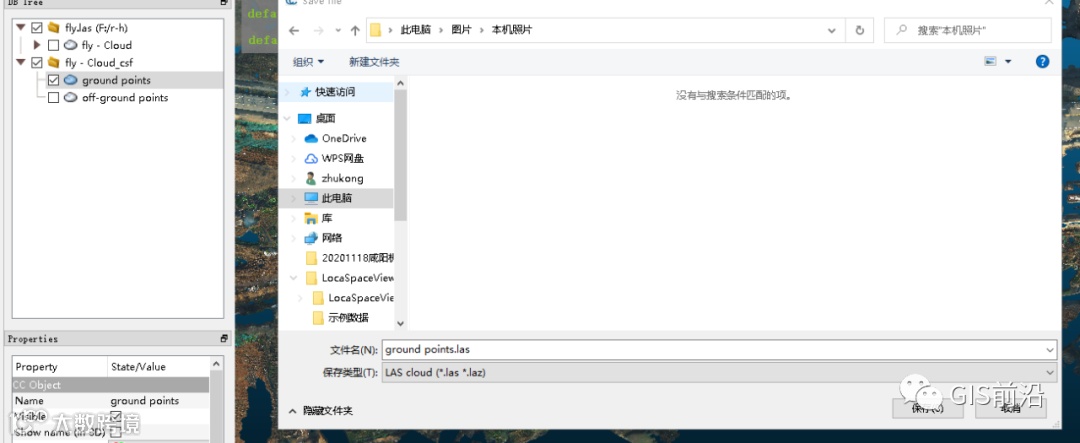This screenshot has width=1080, height=443.
Task: Open view options dropdown arrow
Action: pos(1008,61)
